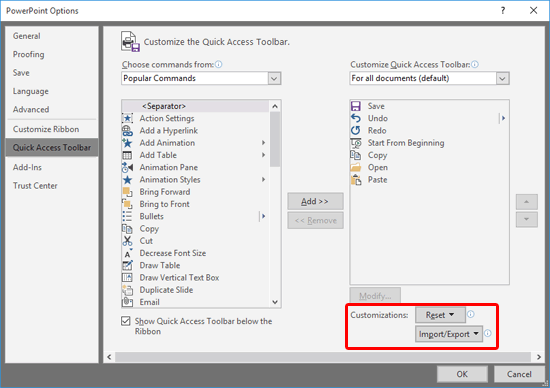Click horizontal scrollbar left arrow
This screenshot has width=550, height=388.
pos(109,357)
